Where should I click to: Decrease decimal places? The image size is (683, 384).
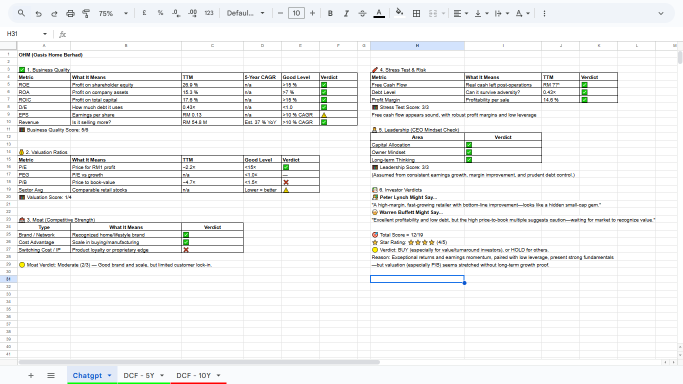176,13
